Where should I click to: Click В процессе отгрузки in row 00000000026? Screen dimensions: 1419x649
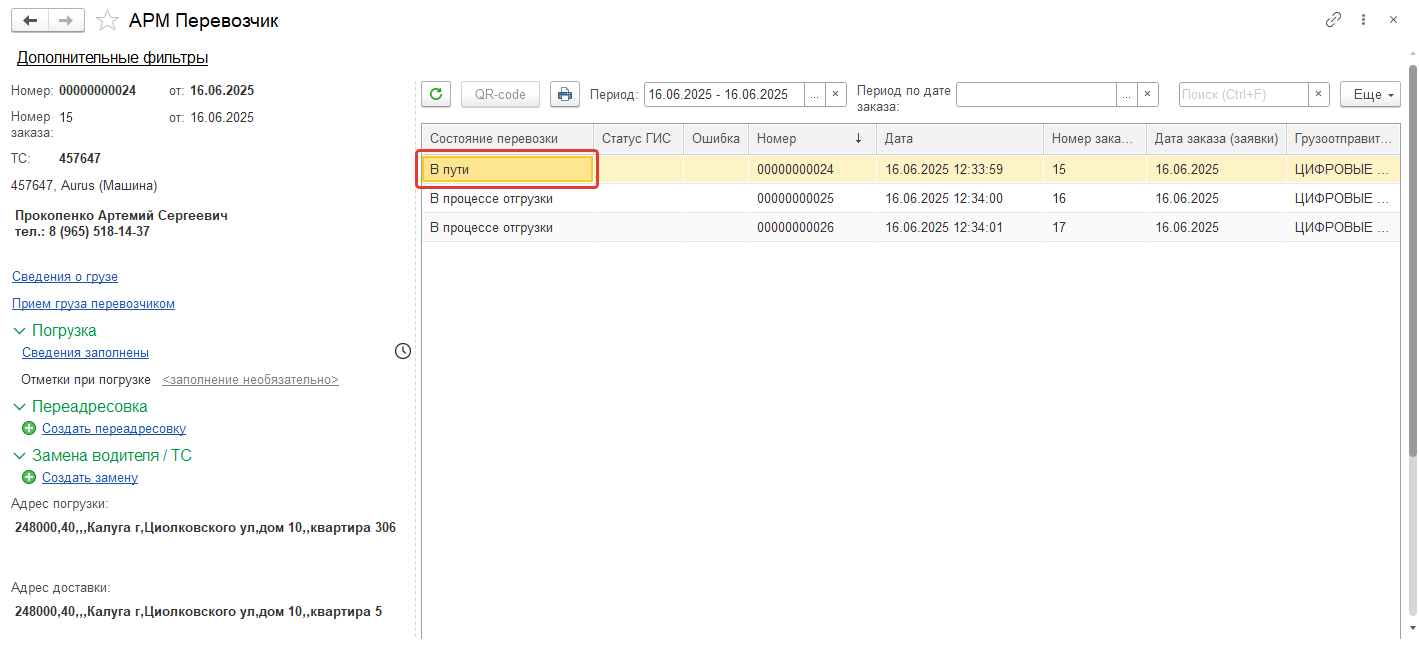coord(507,227)
